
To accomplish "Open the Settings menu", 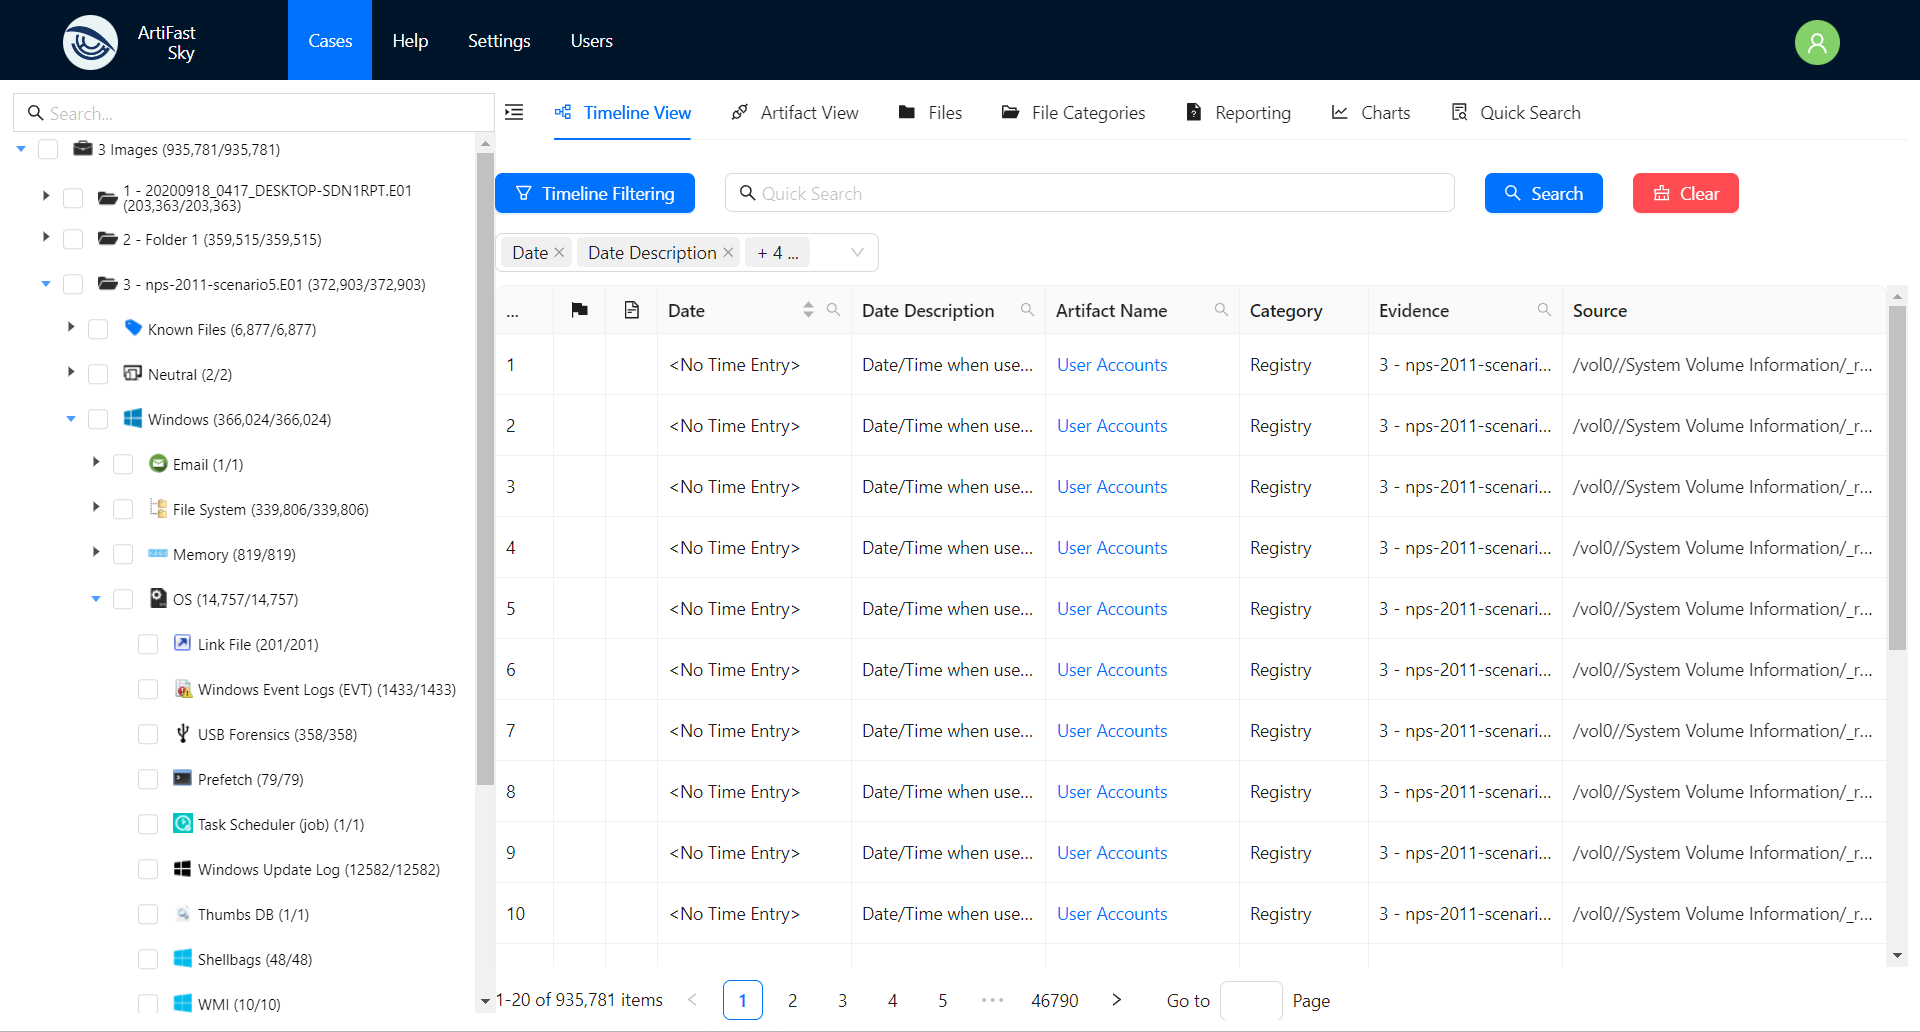I will click(x=499, y=41).
